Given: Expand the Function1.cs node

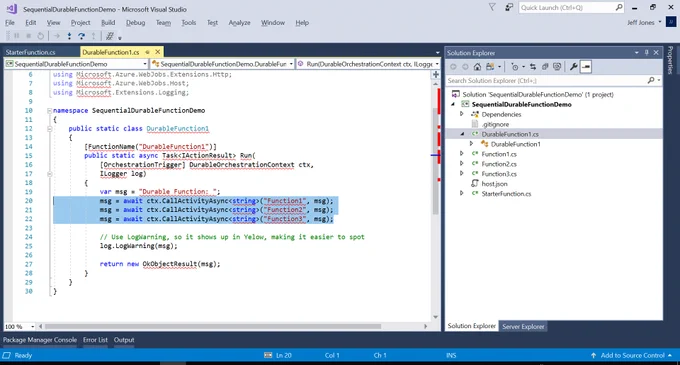Looking at the screenshot, I should (x=462, y=154).
